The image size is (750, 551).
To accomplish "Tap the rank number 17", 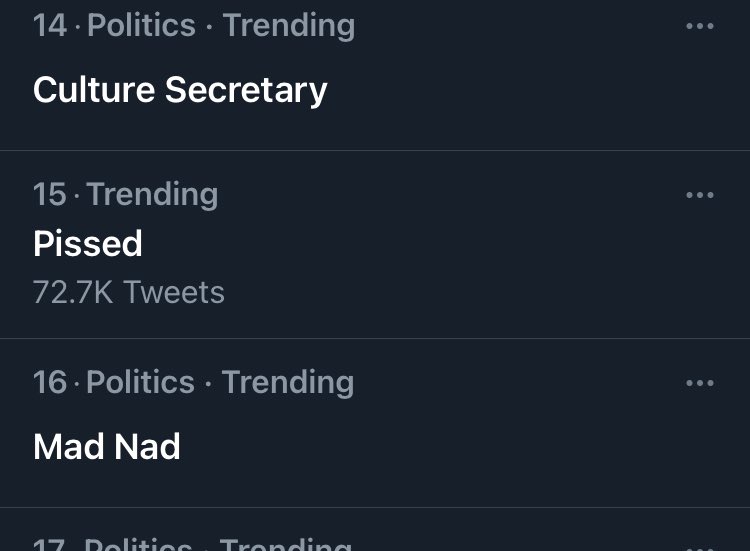I will pos(49,545).
